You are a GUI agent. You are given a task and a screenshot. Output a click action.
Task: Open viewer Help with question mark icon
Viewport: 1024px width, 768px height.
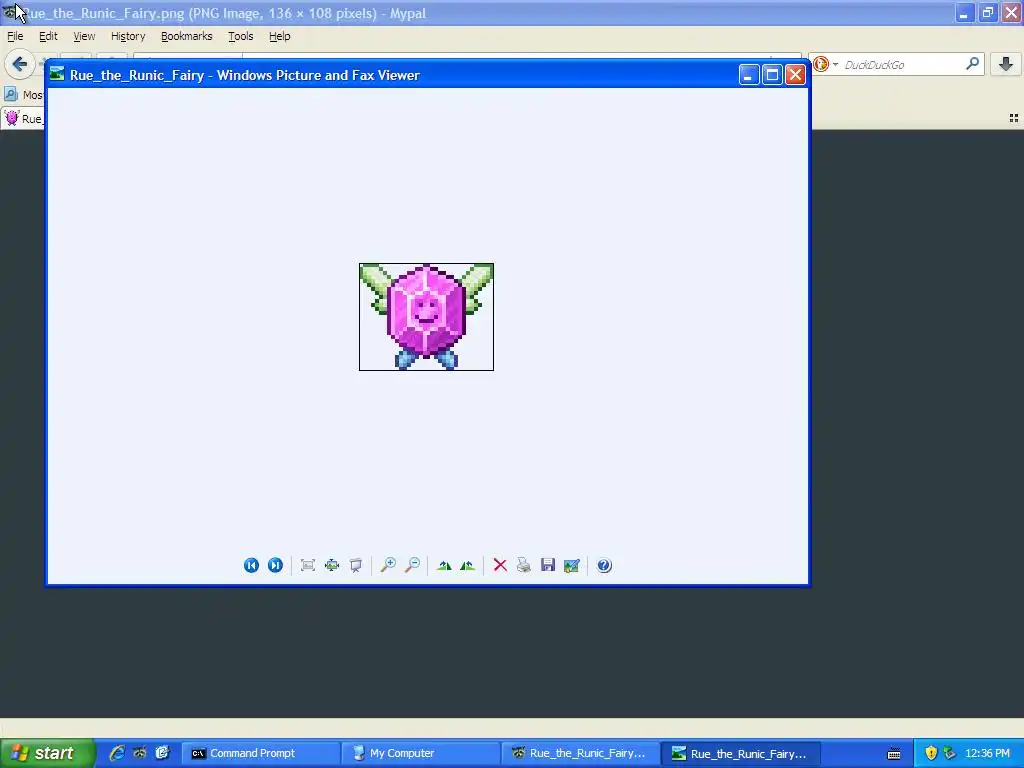coord(604,566)
